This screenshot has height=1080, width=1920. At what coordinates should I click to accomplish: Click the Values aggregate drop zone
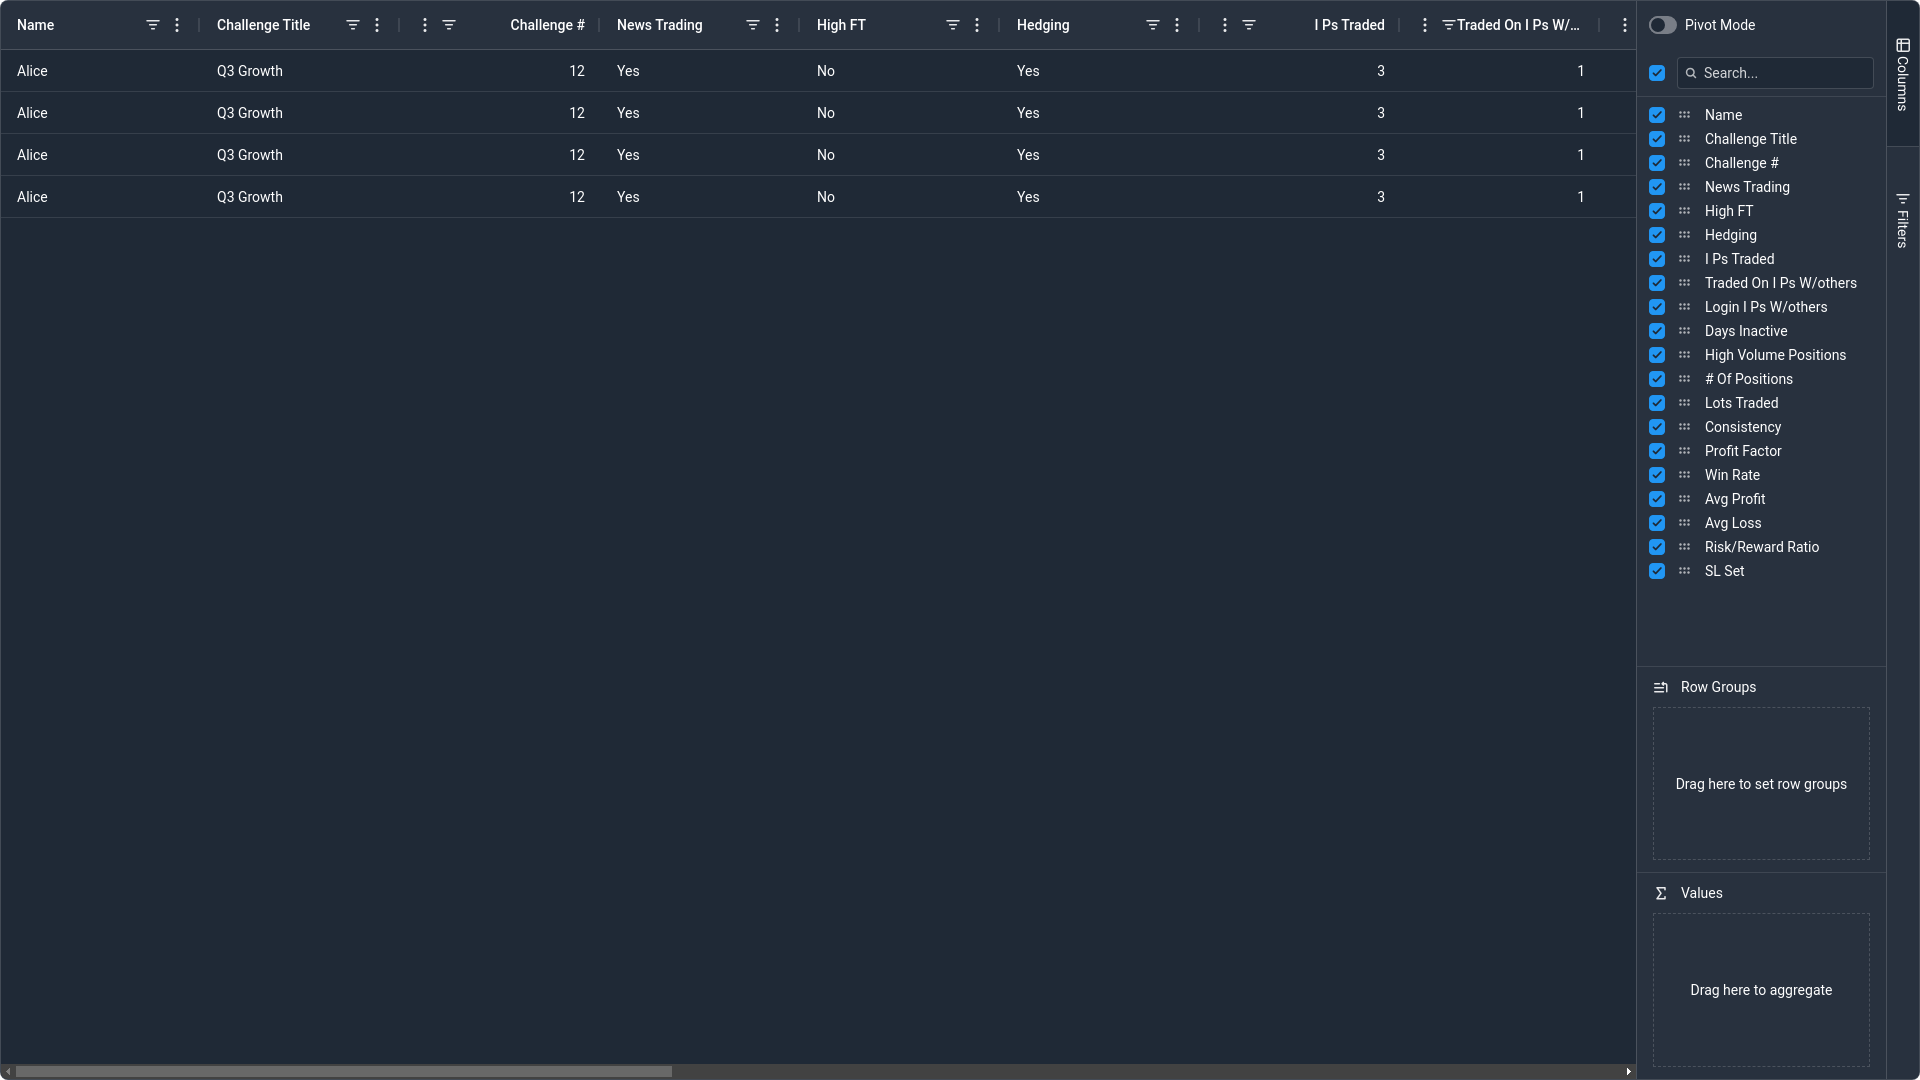point(1761,990)
